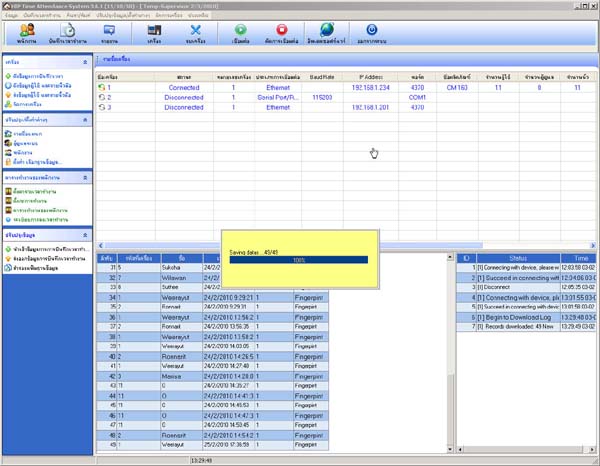Click the green arrow icon in bottom sidebar panel
This screenshot has height=466, width=600.
click(x=8, y=249)
